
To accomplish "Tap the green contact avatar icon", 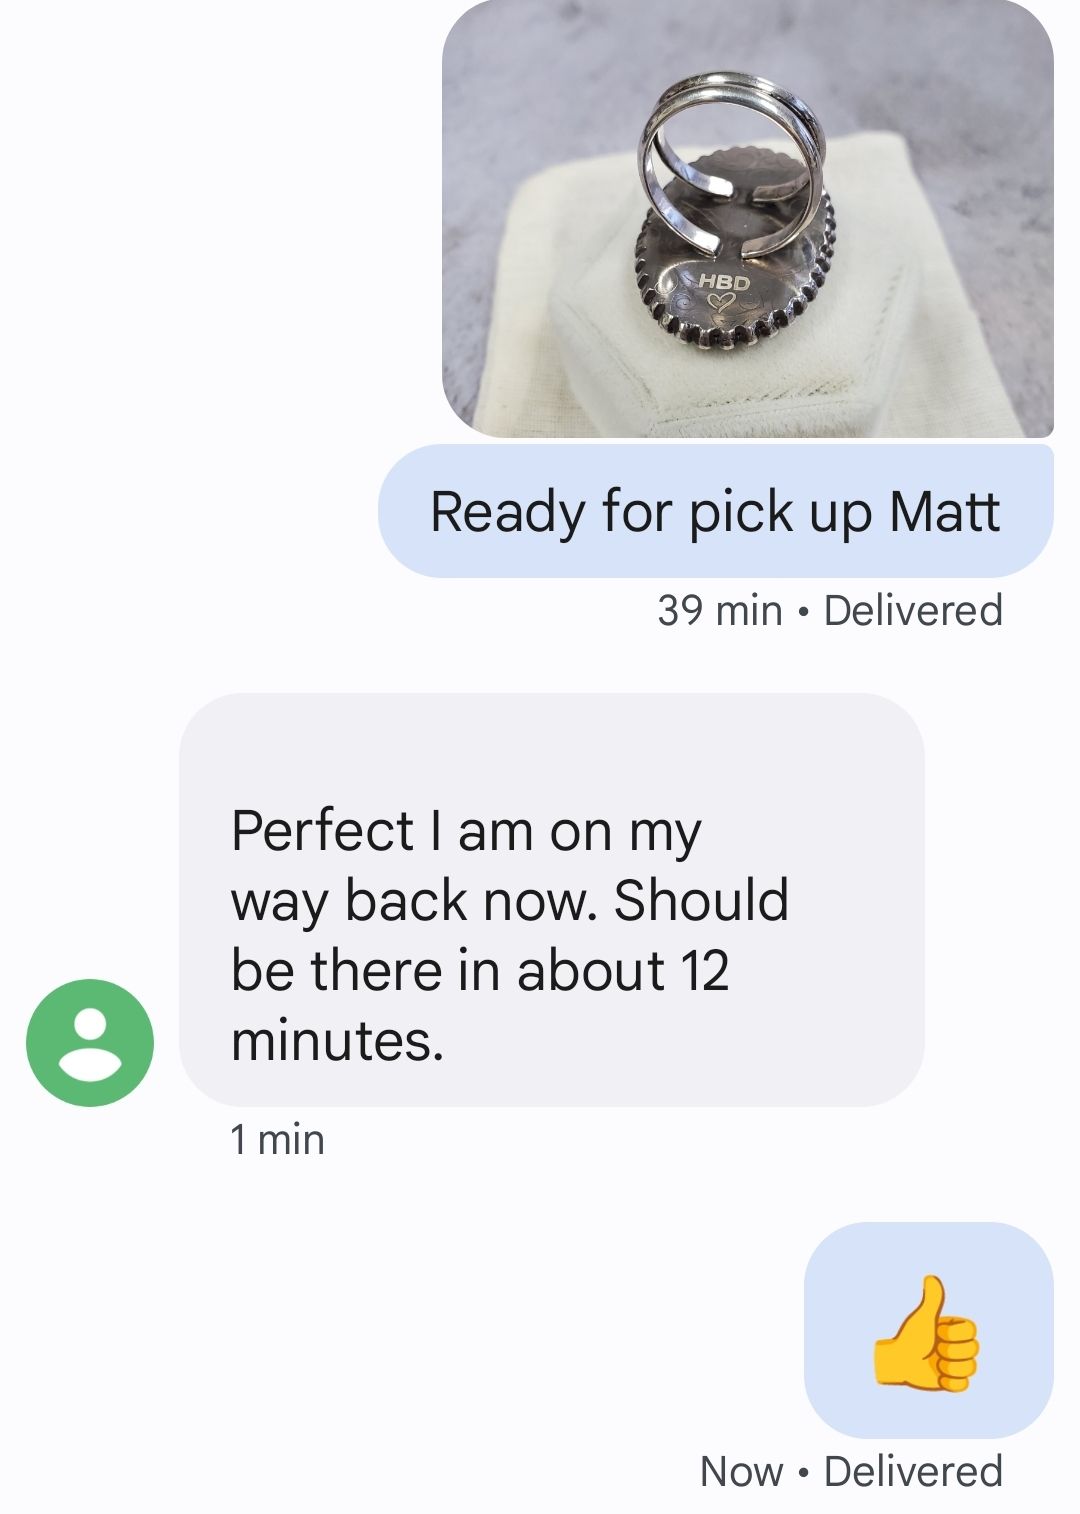I will [90, 1042].
